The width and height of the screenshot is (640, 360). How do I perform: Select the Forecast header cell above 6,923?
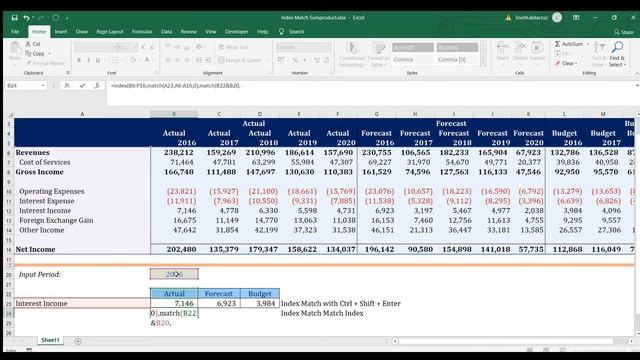tap(219, 293)
